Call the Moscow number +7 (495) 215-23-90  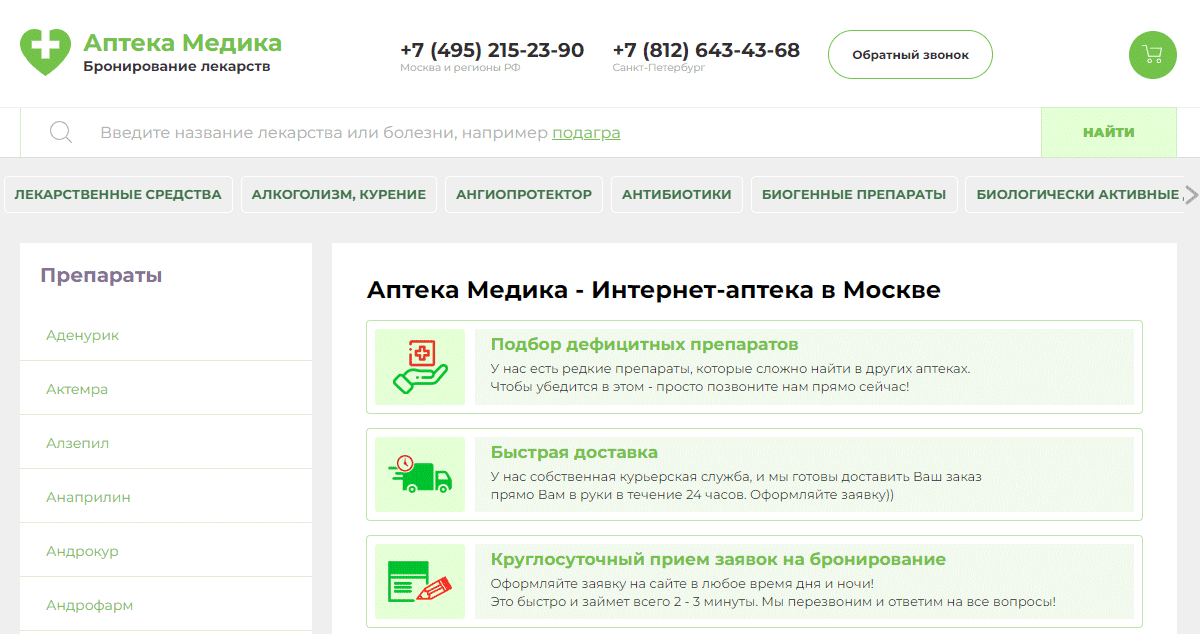[x=492, y=50]
